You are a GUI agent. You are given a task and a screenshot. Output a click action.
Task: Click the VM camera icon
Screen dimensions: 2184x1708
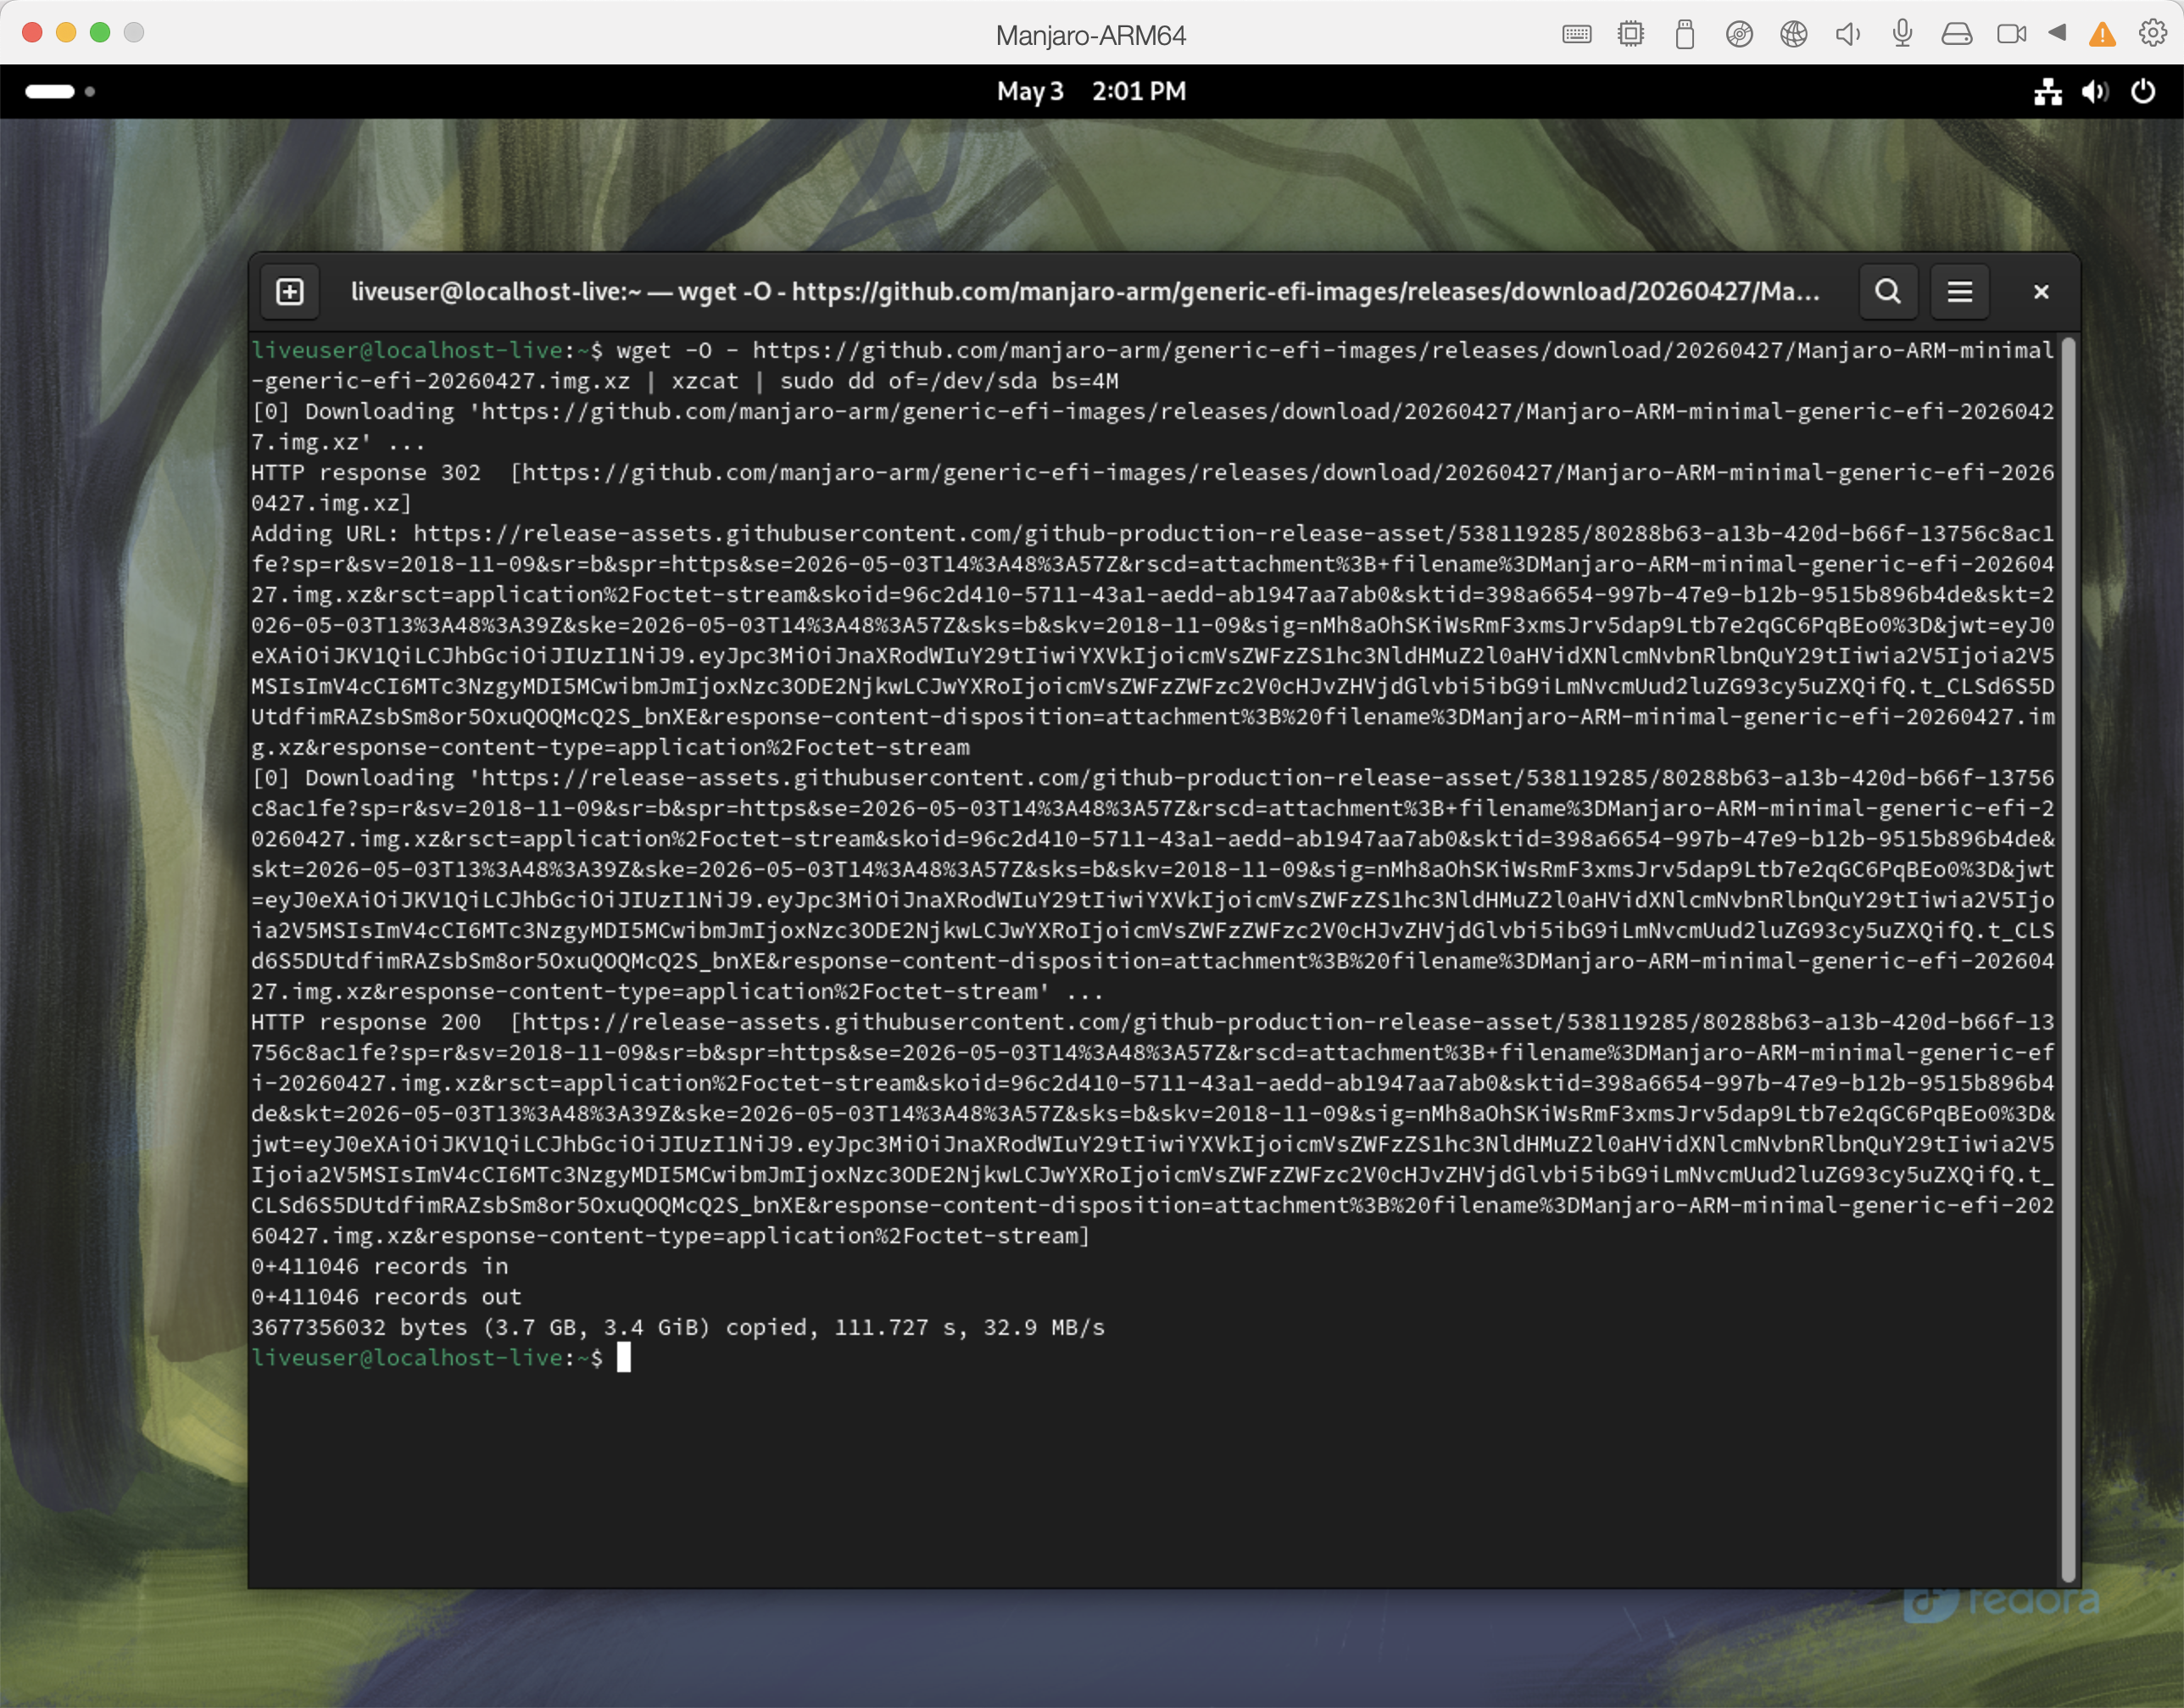pos(2011,35)
